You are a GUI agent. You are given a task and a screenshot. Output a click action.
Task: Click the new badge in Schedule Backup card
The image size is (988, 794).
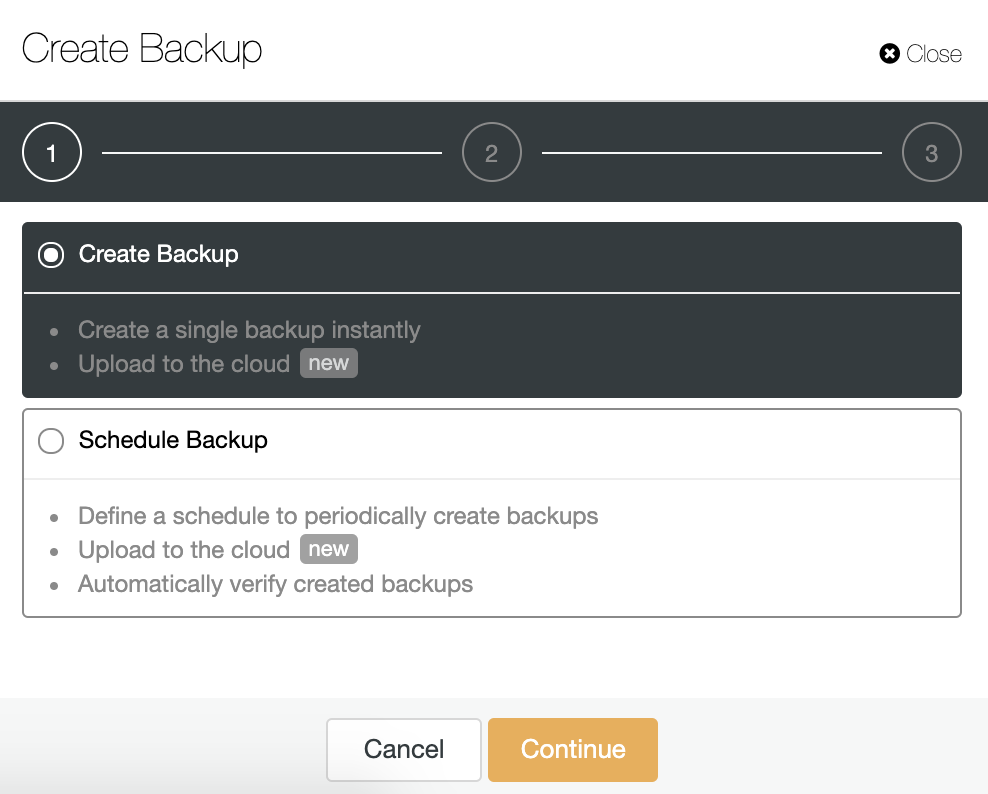[329, 549]
